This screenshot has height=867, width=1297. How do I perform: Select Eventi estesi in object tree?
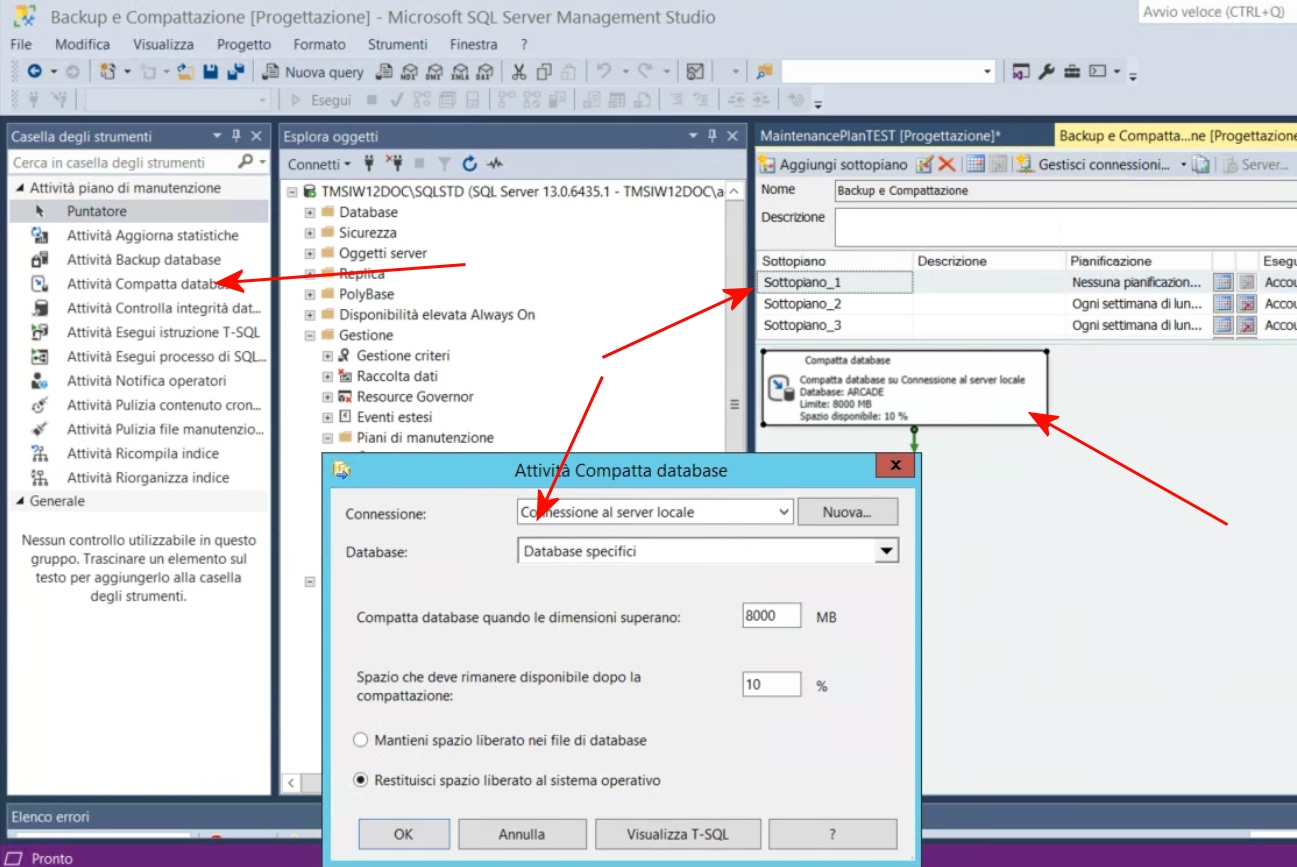(394, 417)
